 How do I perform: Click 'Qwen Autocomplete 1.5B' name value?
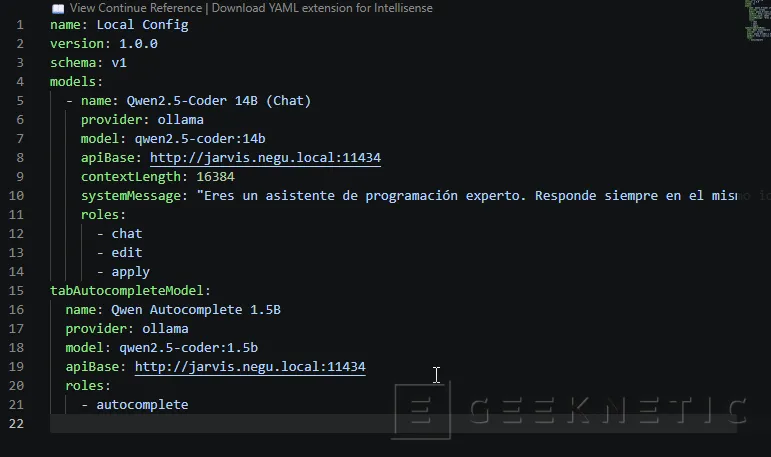tap(196, 309)
